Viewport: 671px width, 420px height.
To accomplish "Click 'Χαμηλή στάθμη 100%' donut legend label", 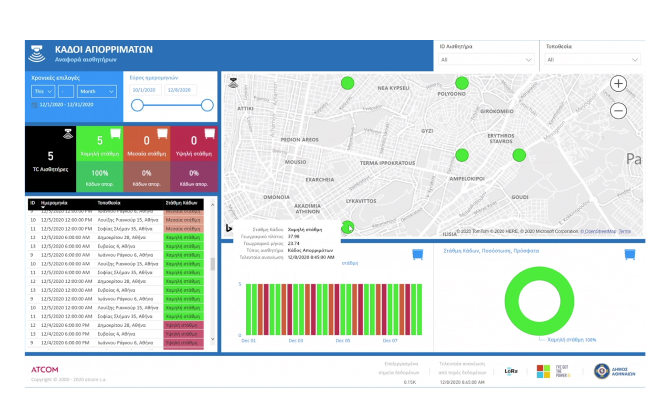I will pyautogui.click(x=572, y=340).
